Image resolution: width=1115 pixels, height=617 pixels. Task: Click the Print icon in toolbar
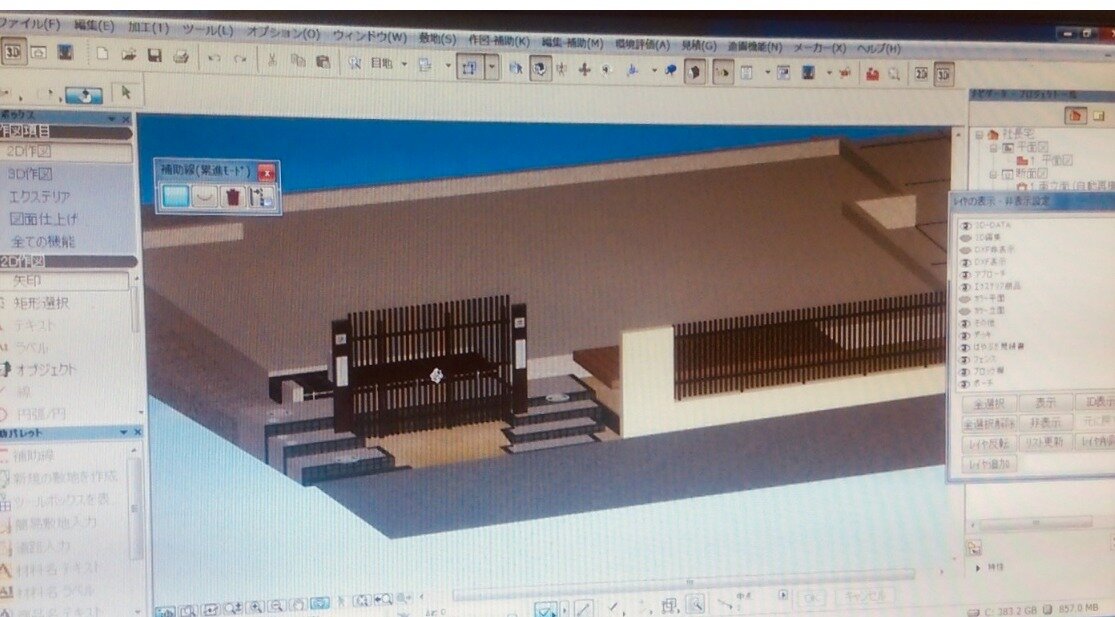[181, 57]
